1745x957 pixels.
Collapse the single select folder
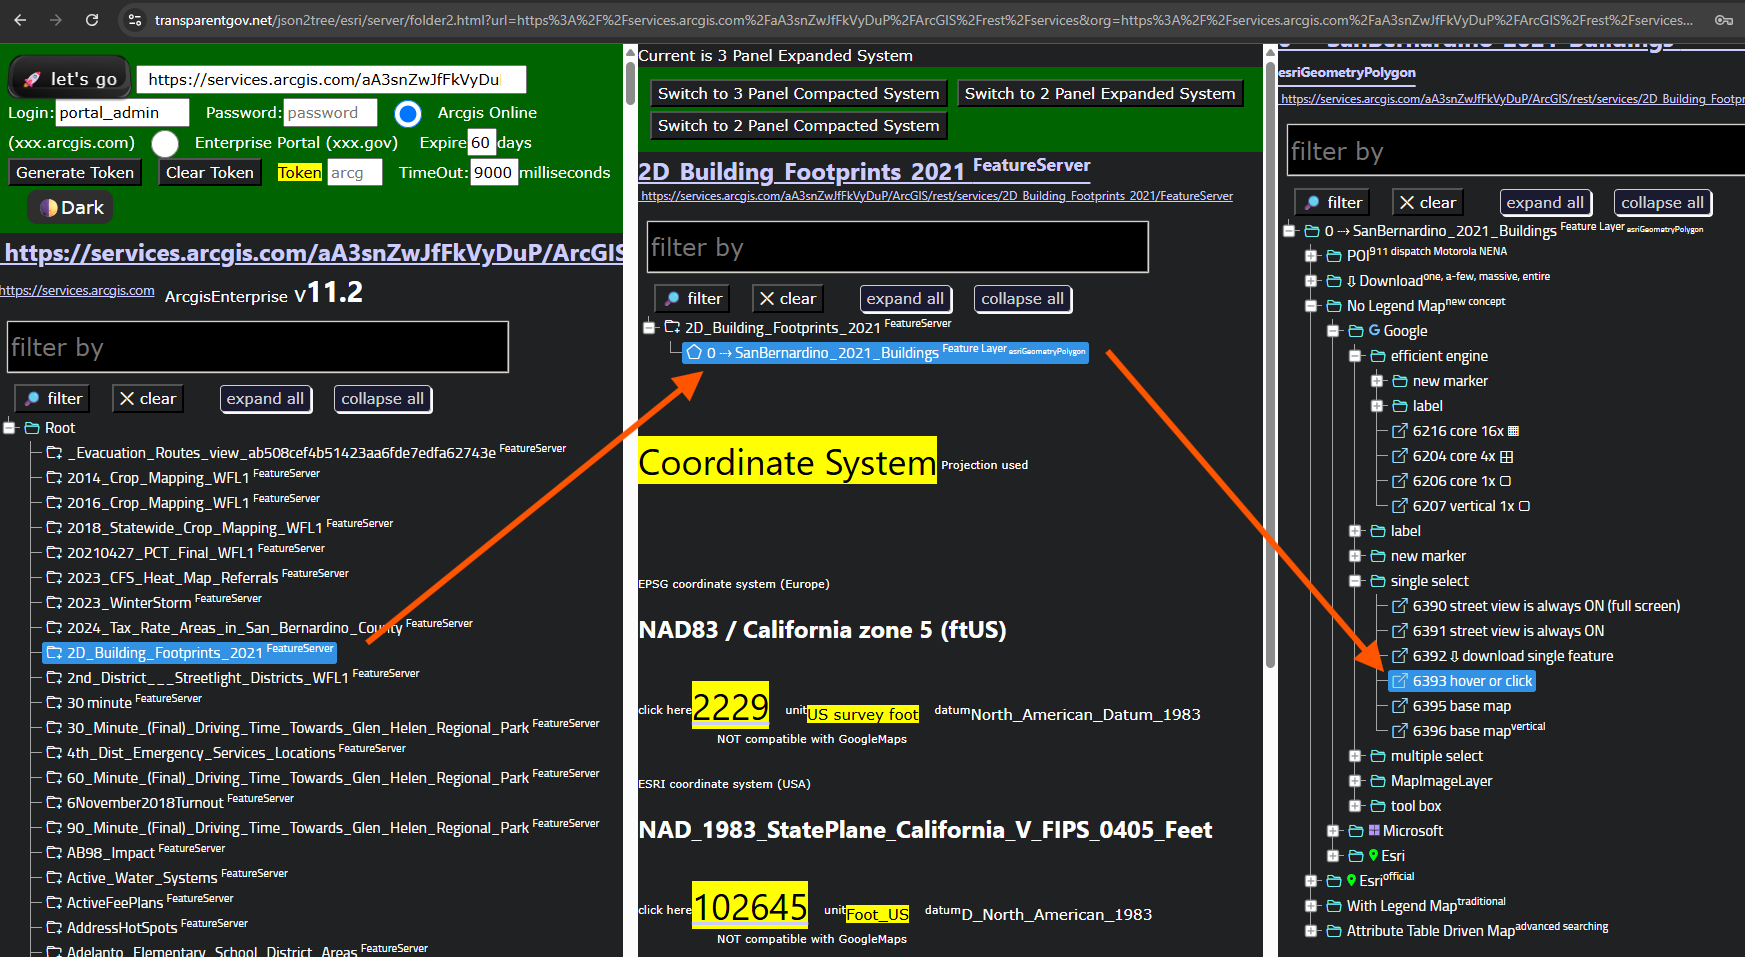1355,581
